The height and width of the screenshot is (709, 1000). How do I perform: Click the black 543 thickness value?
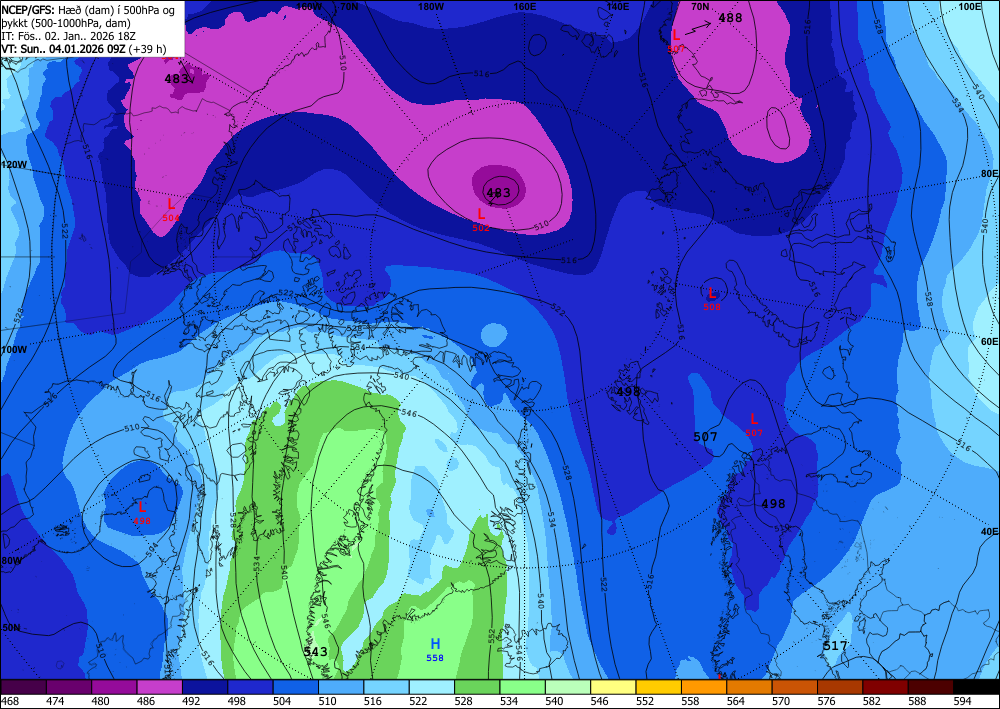(x=315, y=652)
